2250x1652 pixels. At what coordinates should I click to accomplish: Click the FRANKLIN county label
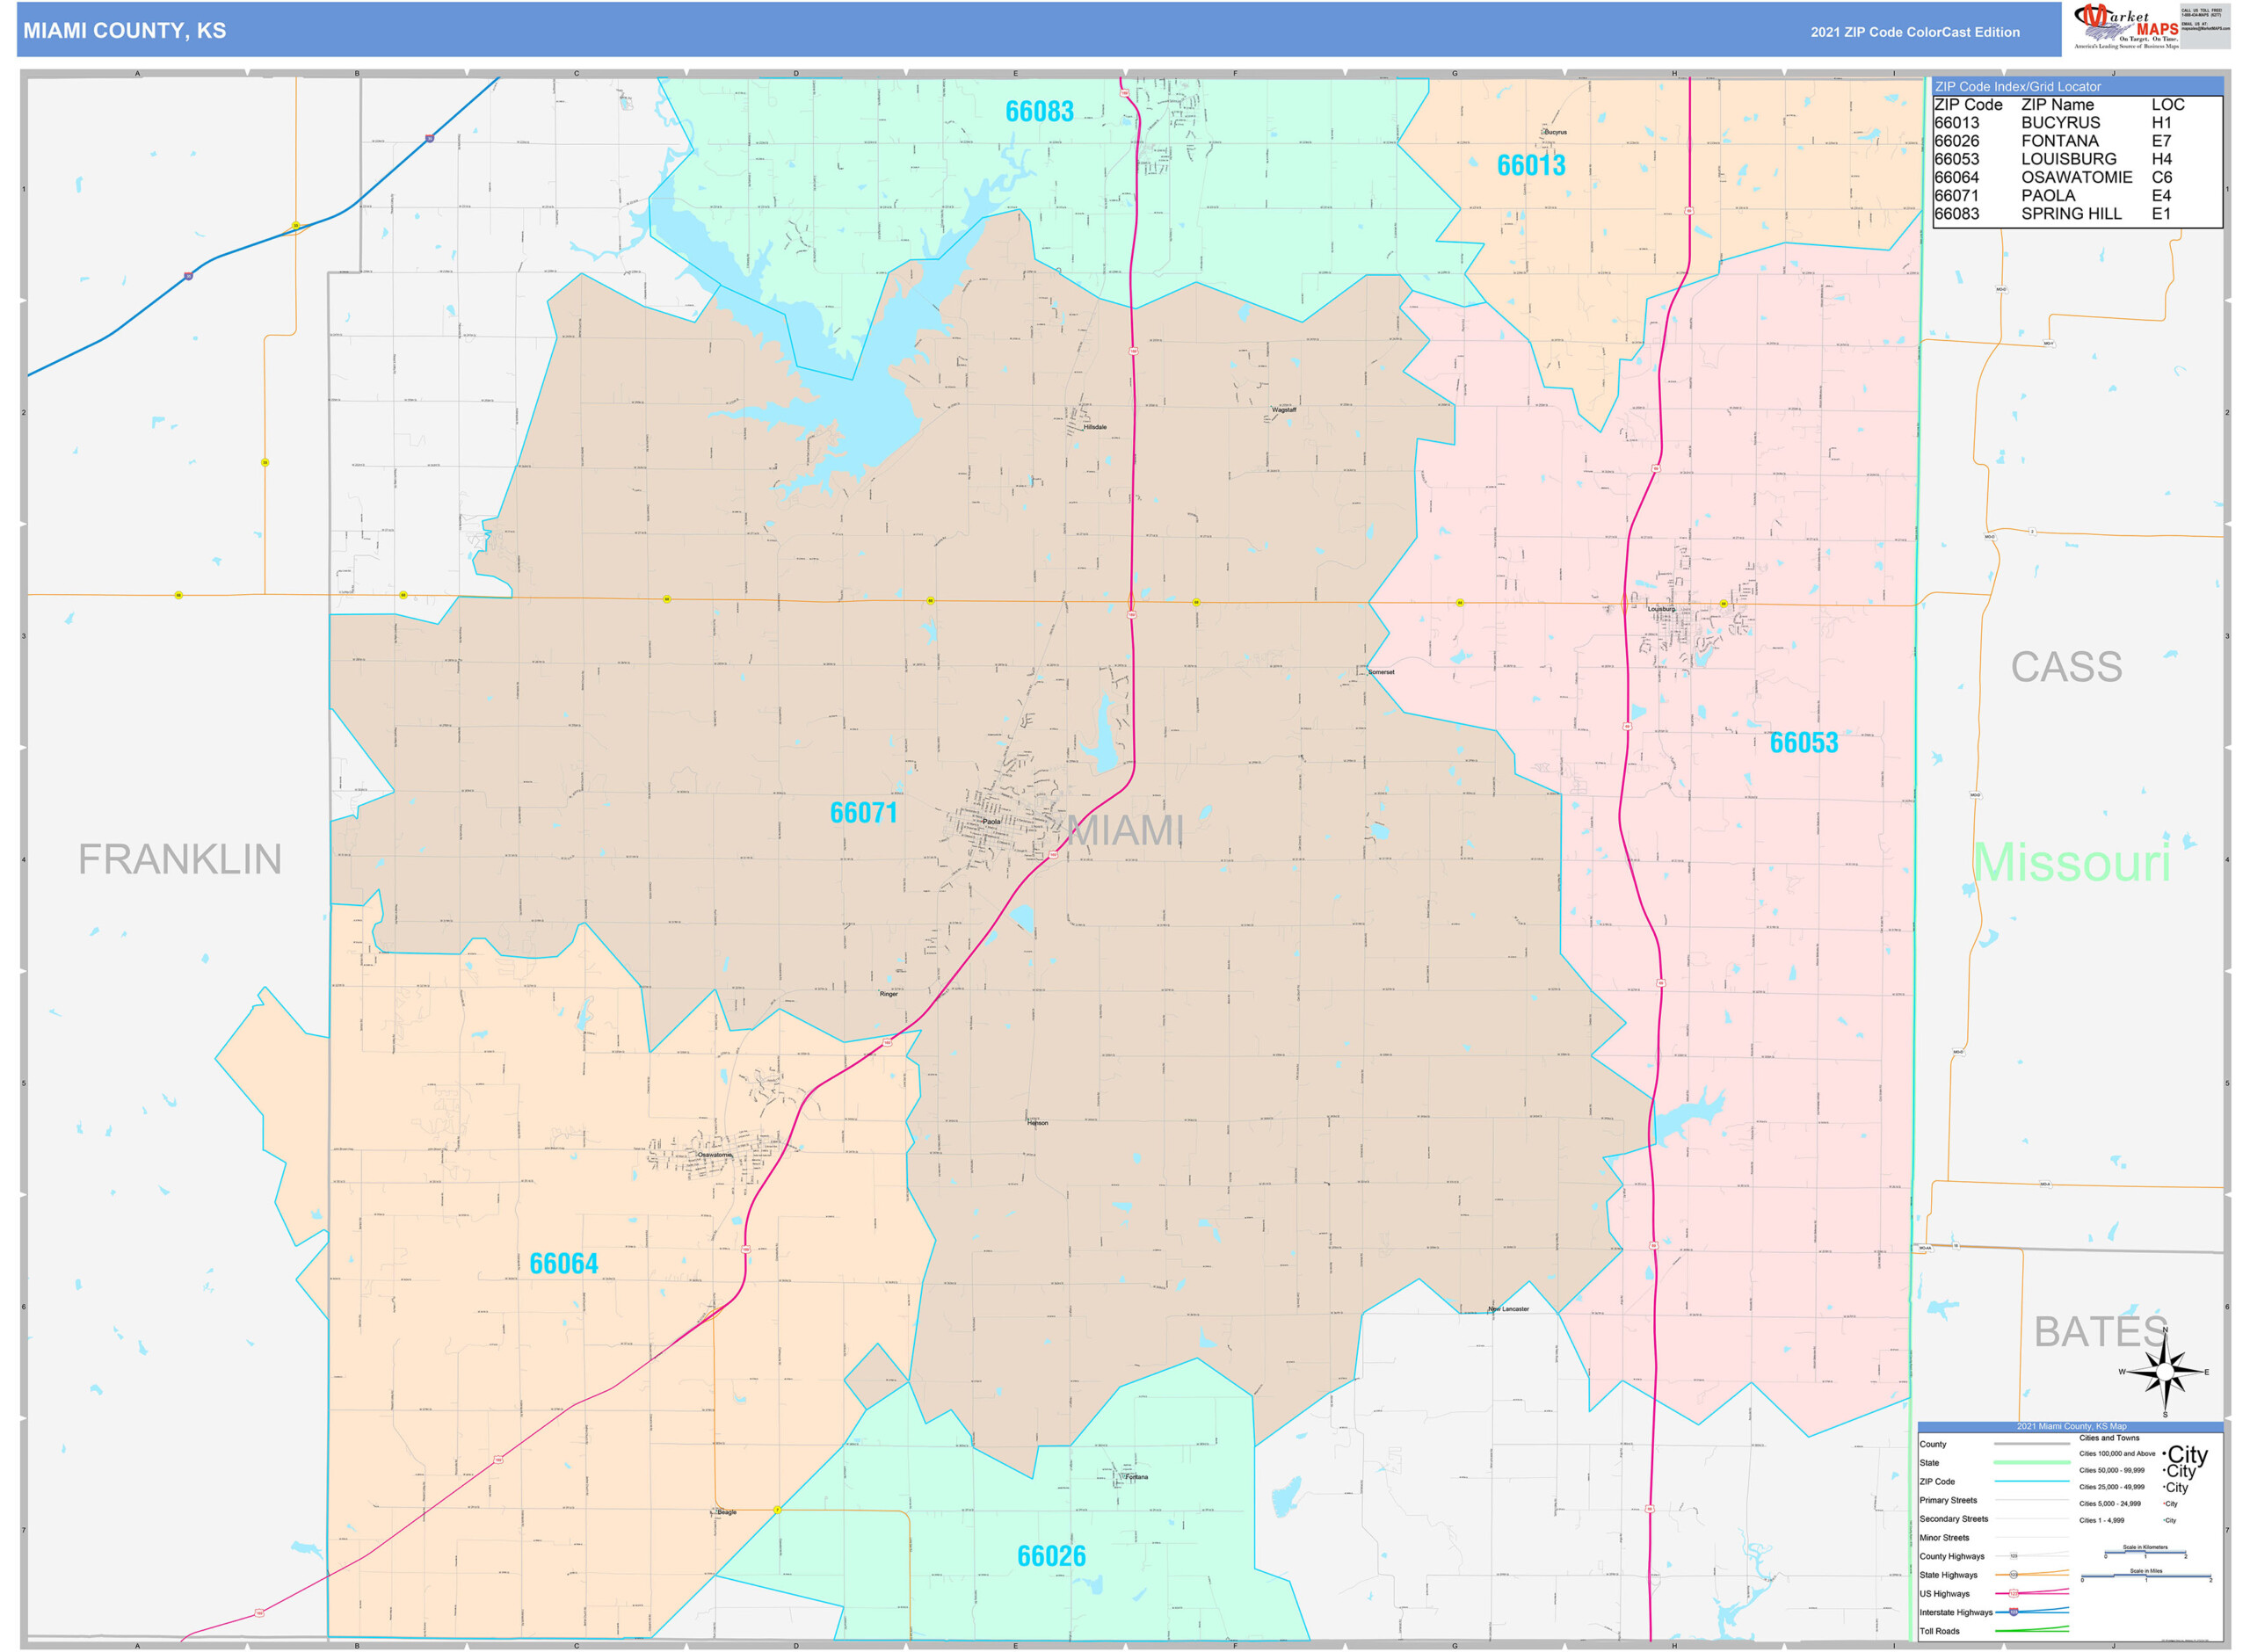tap(180, 859)
